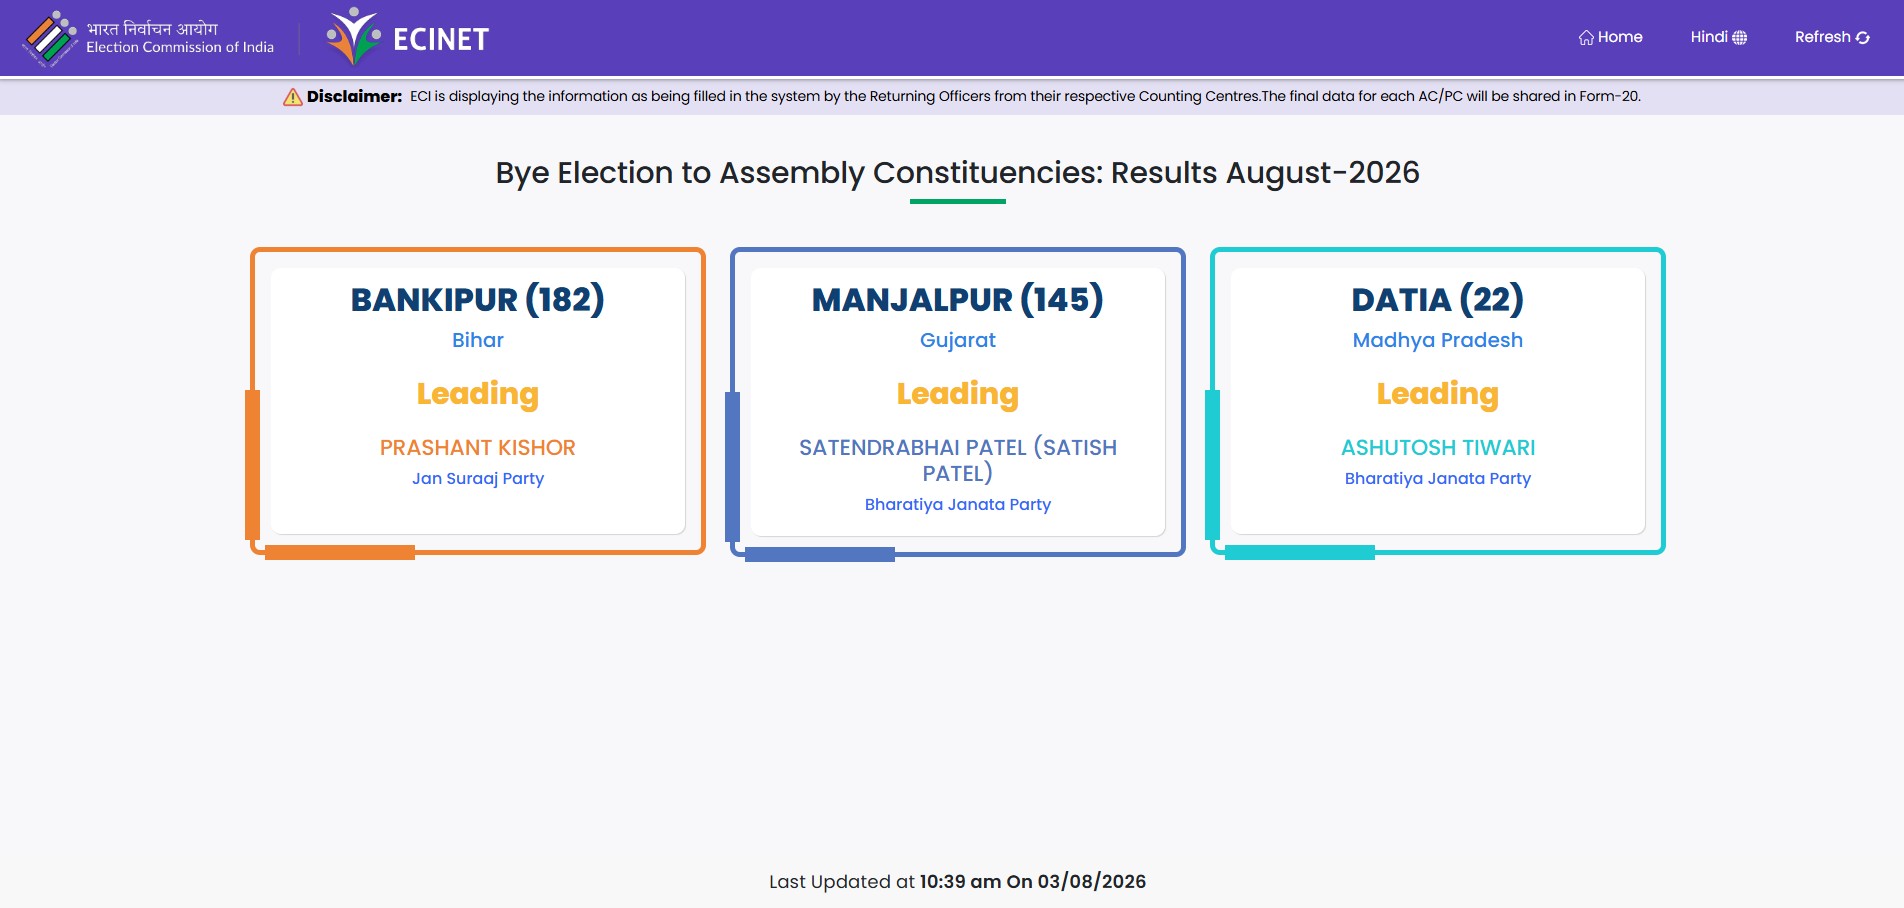
Task: Click the ECINET logo icon
Action: (x=354, y=37)
